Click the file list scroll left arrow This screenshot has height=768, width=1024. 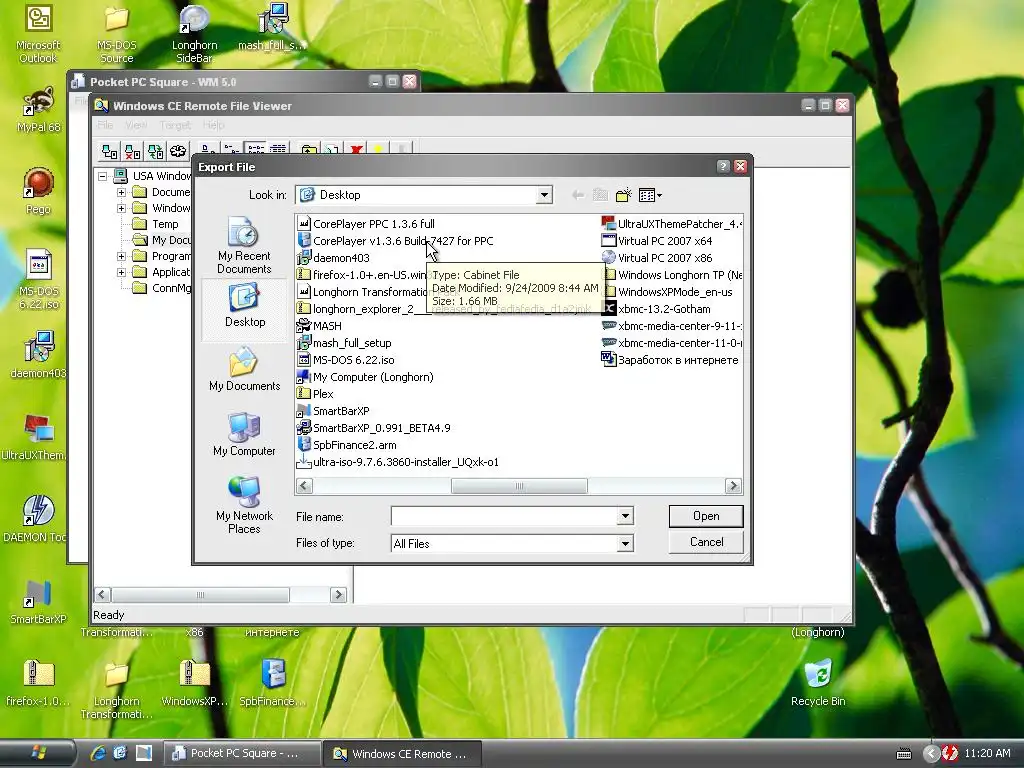point(304,486)
